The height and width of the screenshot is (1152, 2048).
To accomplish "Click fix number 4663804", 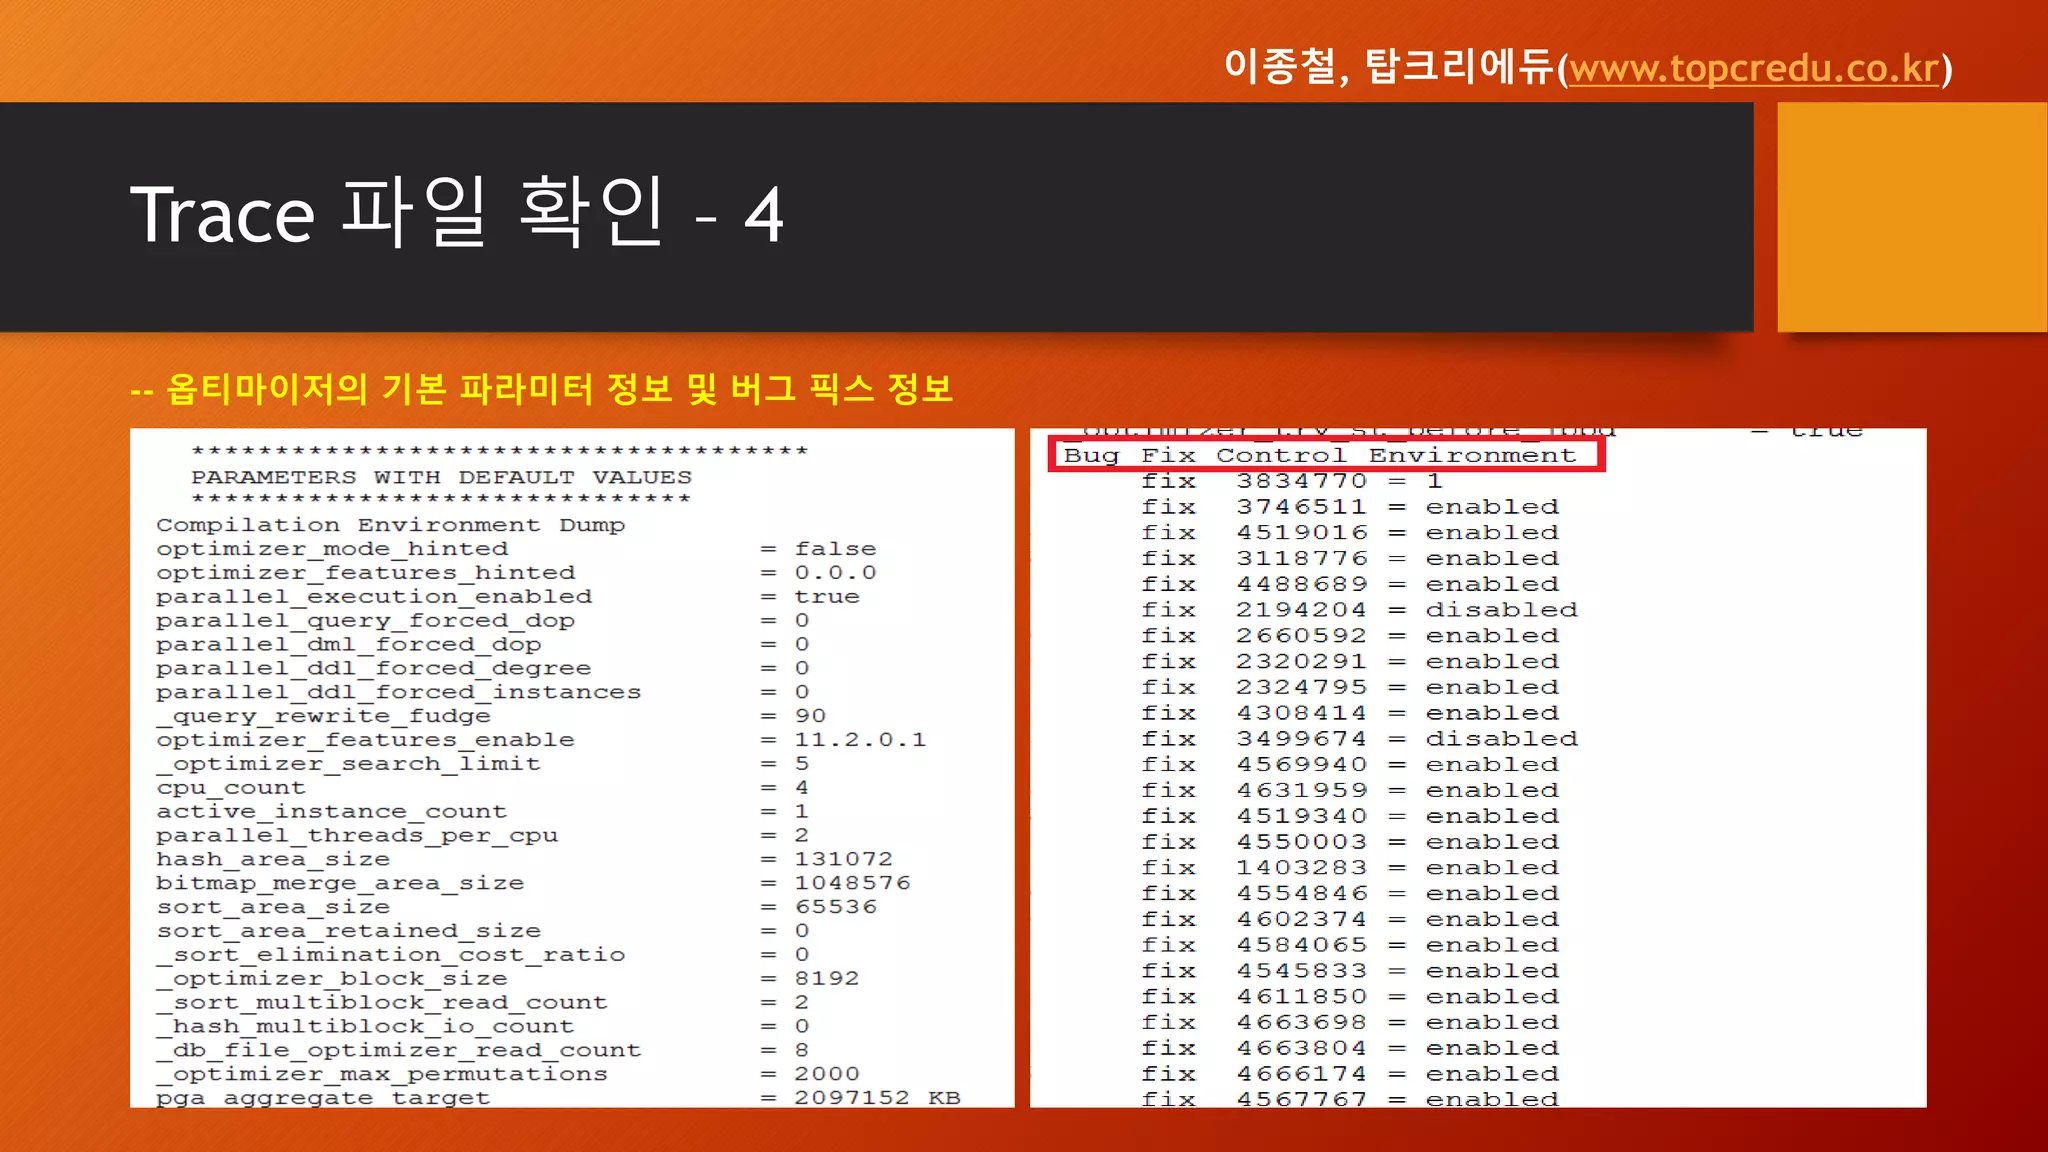I will coord(1302,1049).
